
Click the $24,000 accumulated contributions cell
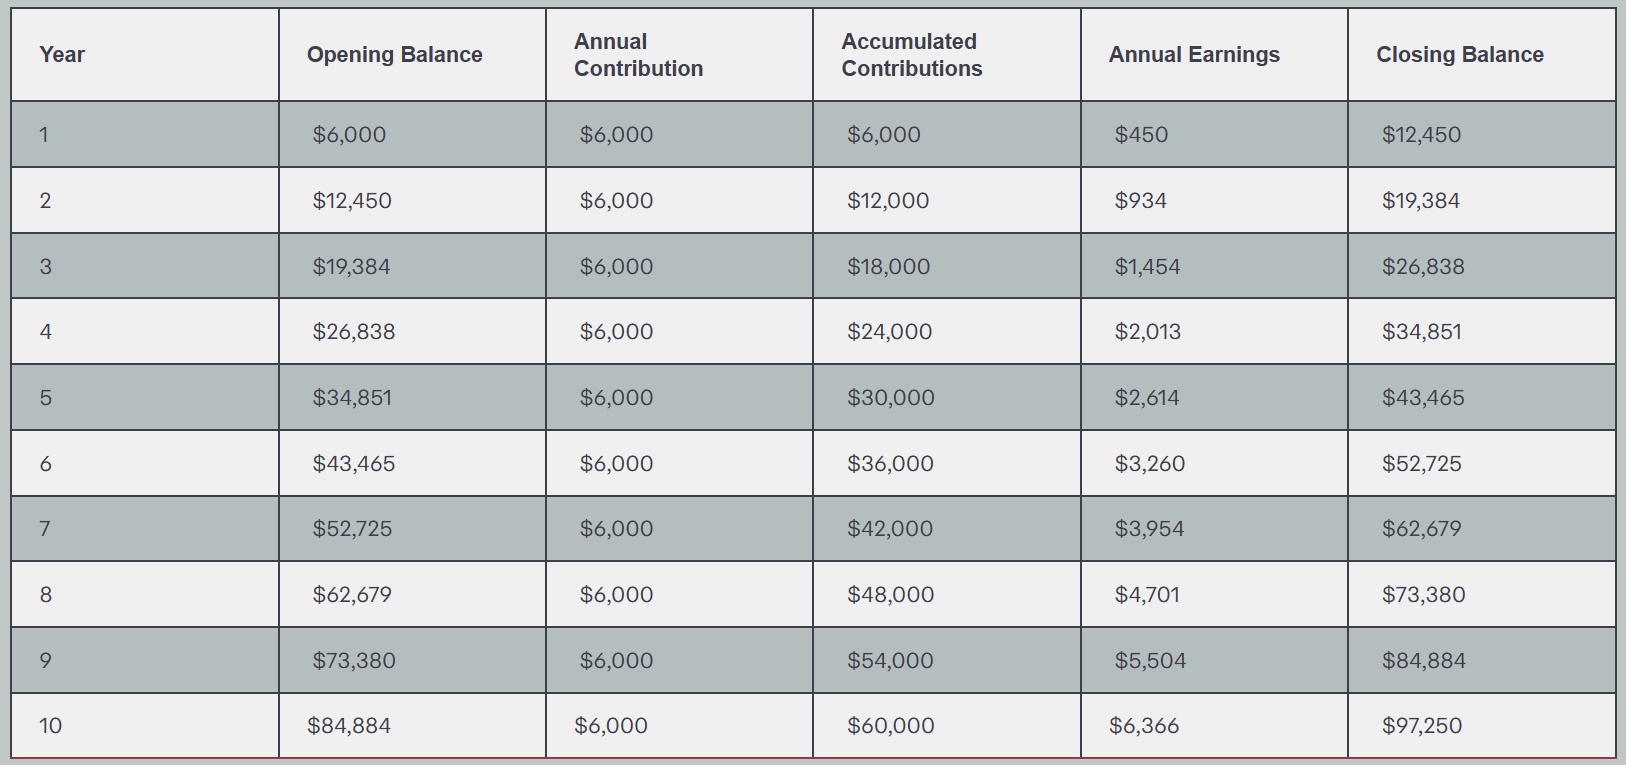point(889,332)
